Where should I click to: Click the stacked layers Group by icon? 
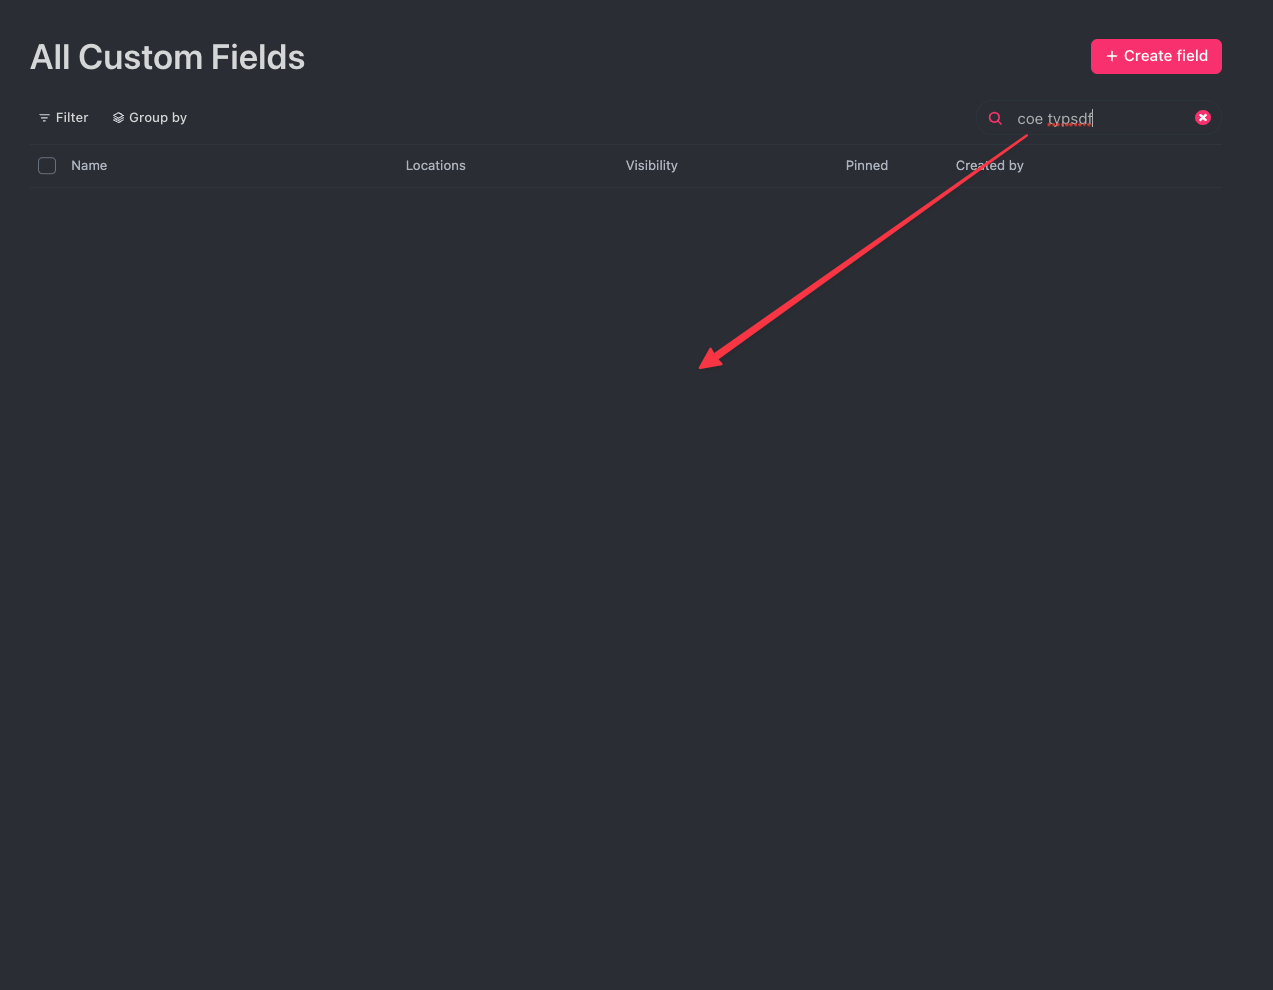pyautogui.click(x=118, y=118)
